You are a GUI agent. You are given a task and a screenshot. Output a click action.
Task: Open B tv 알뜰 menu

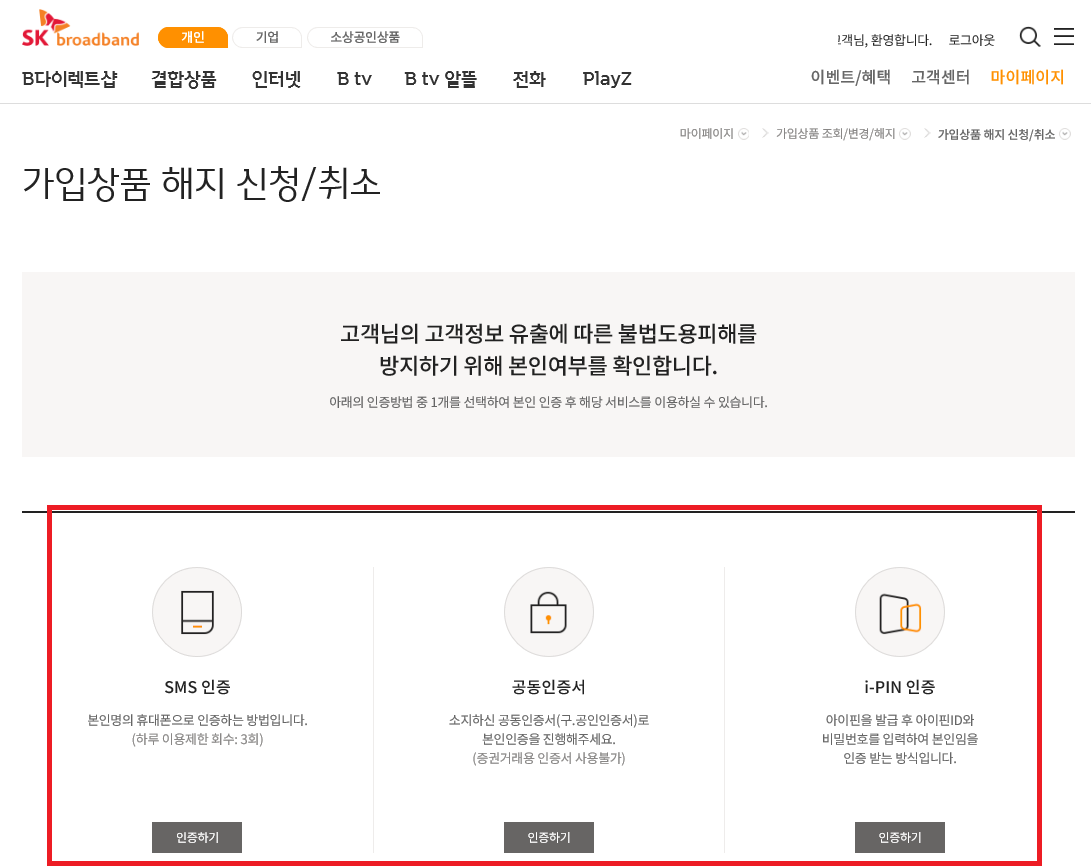pyautogui.click(x=440, y=79)
